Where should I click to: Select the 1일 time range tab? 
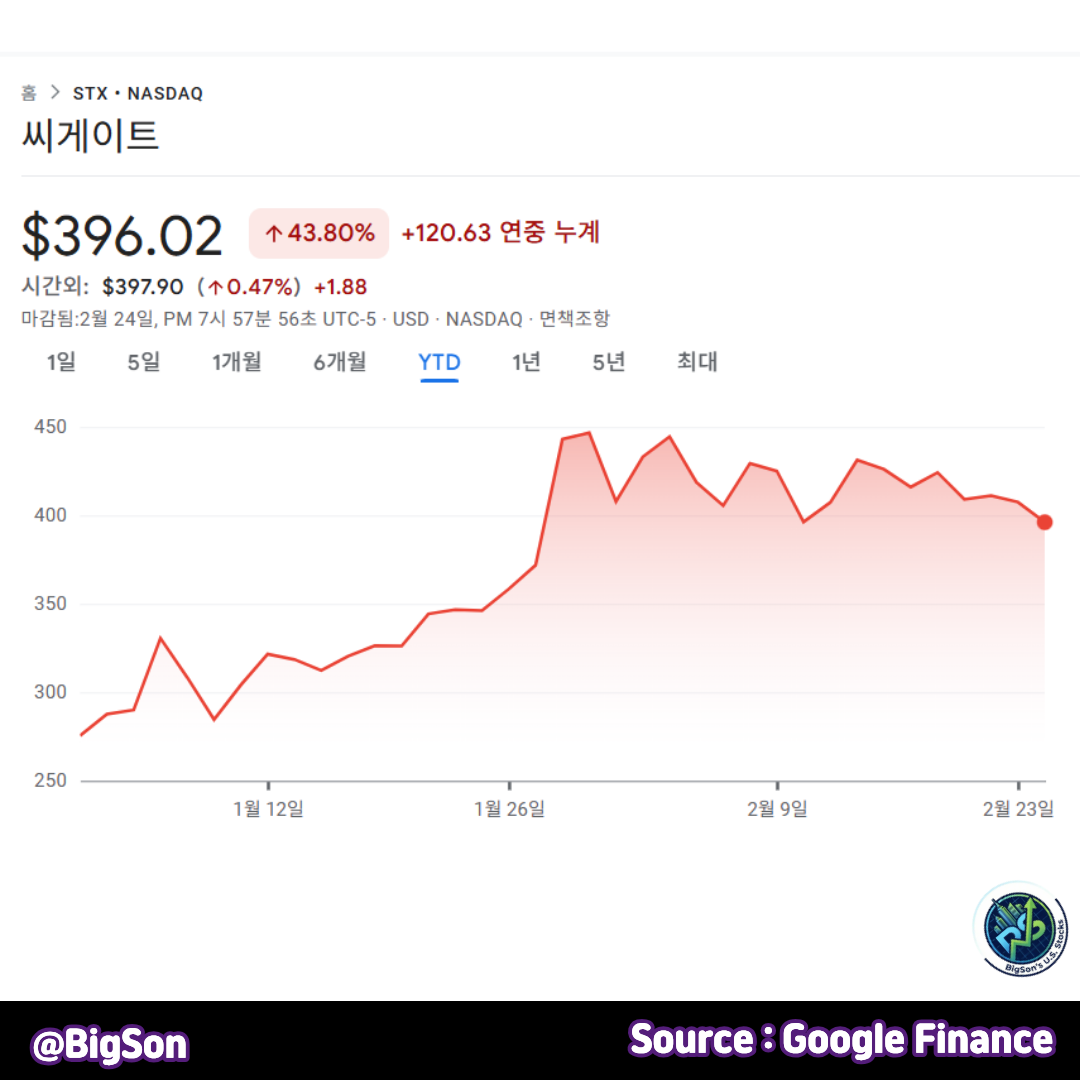(x=60, y=363)
